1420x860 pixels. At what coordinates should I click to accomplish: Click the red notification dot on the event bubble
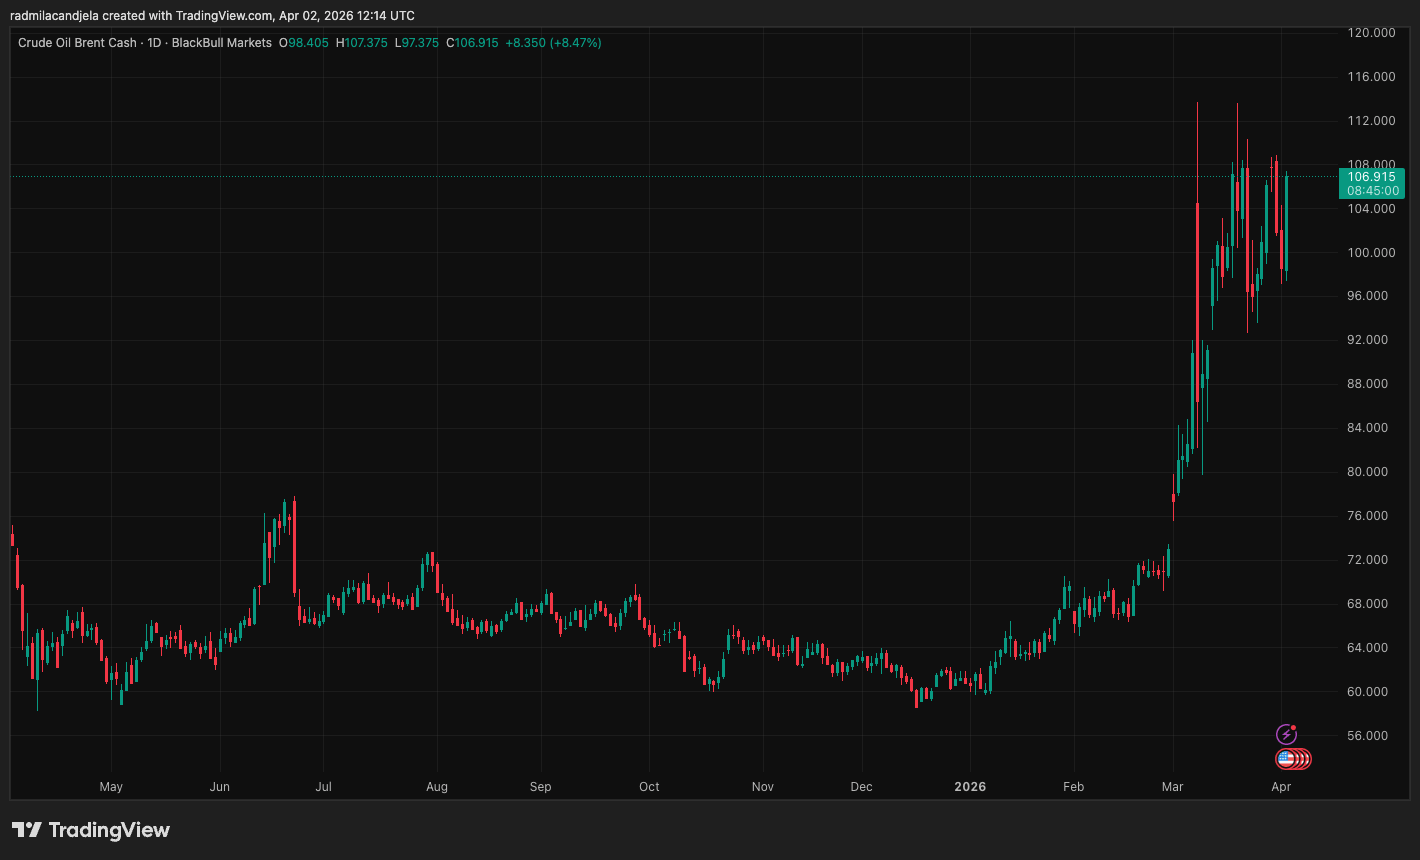[x=1293, y=726]
